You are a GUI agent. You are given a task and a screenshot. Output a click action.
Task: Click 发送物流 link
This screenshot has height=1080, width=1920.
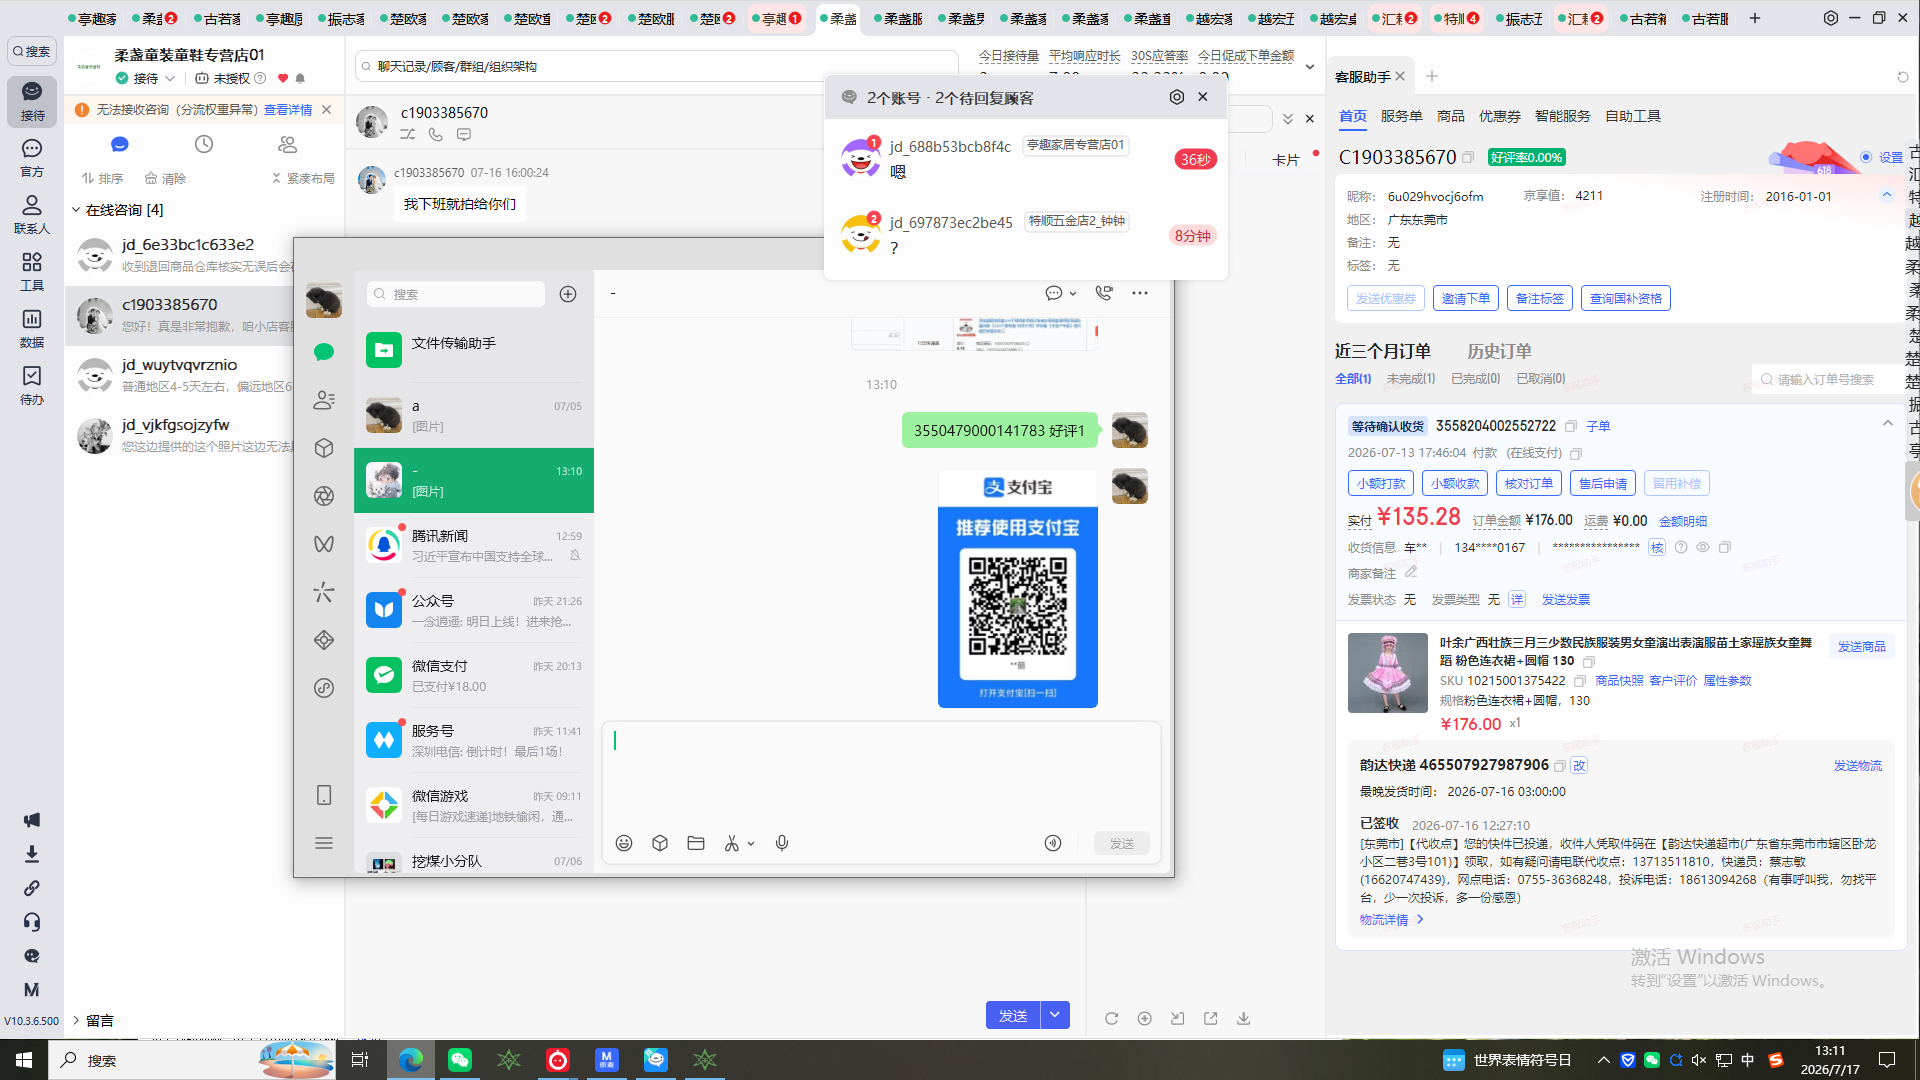point(1858,765)
